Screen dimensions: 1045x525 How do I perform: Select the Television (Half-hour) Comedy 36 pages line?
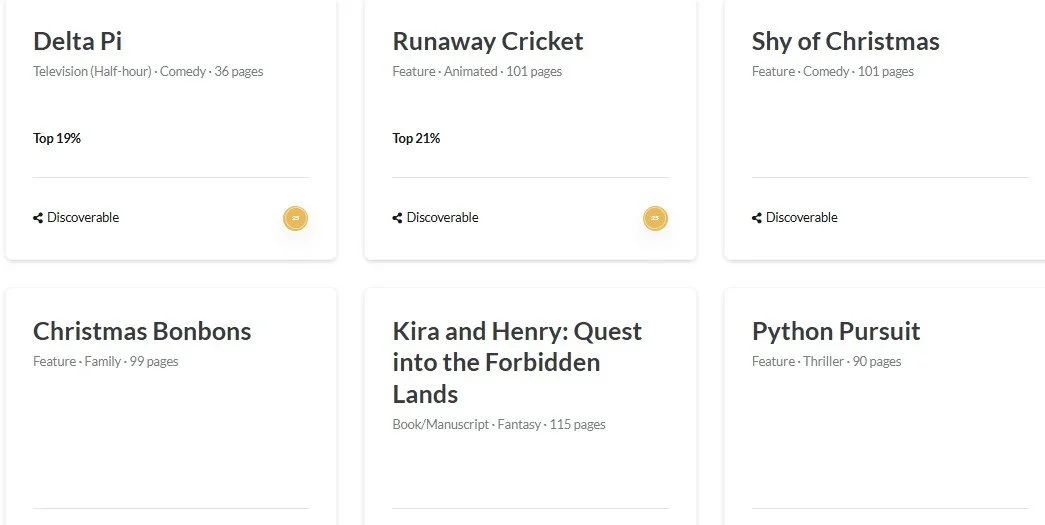point(148,71)
